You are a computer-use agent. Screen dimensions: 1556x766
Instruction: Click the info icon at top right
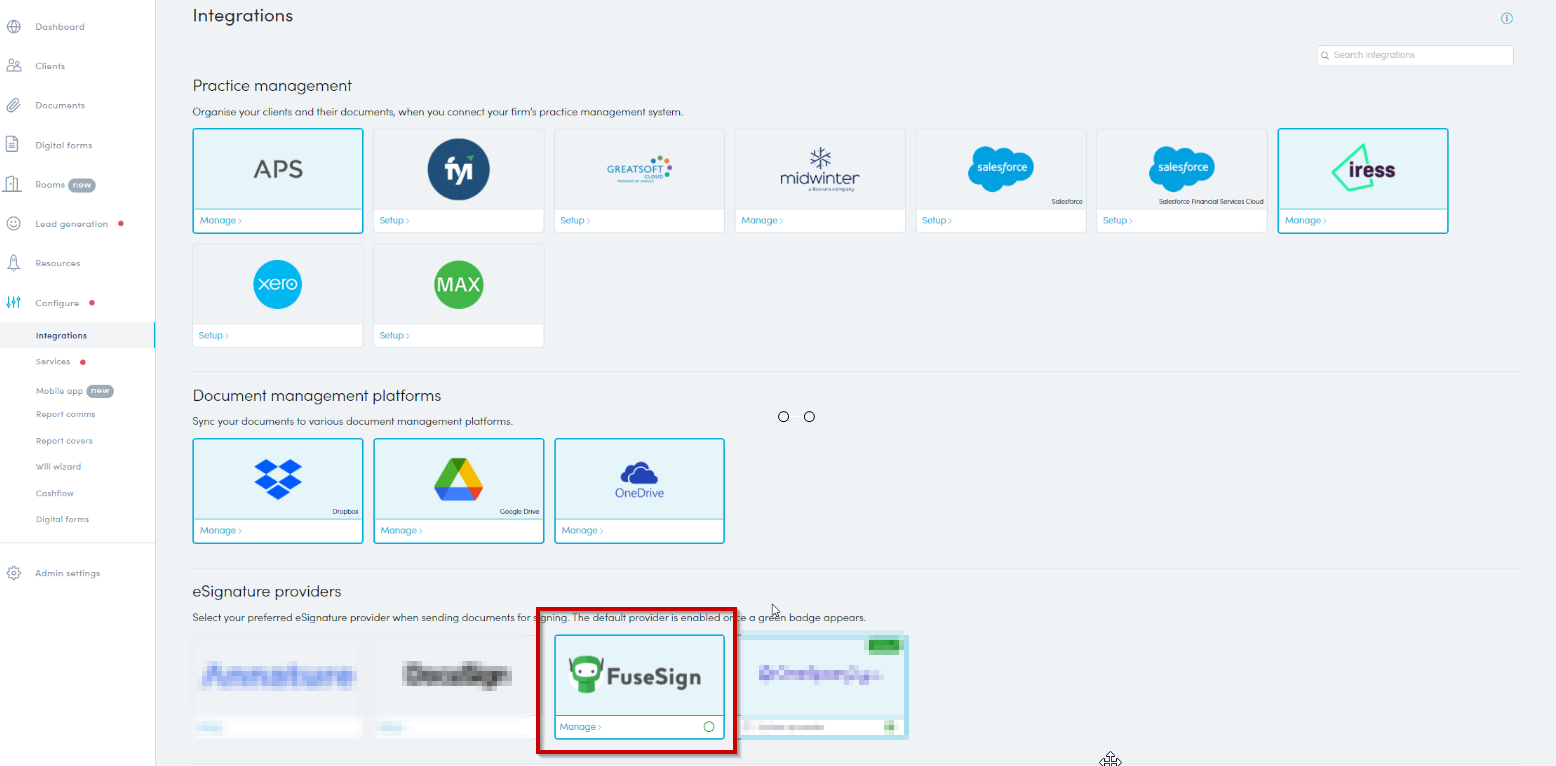tap(1507, 18)
